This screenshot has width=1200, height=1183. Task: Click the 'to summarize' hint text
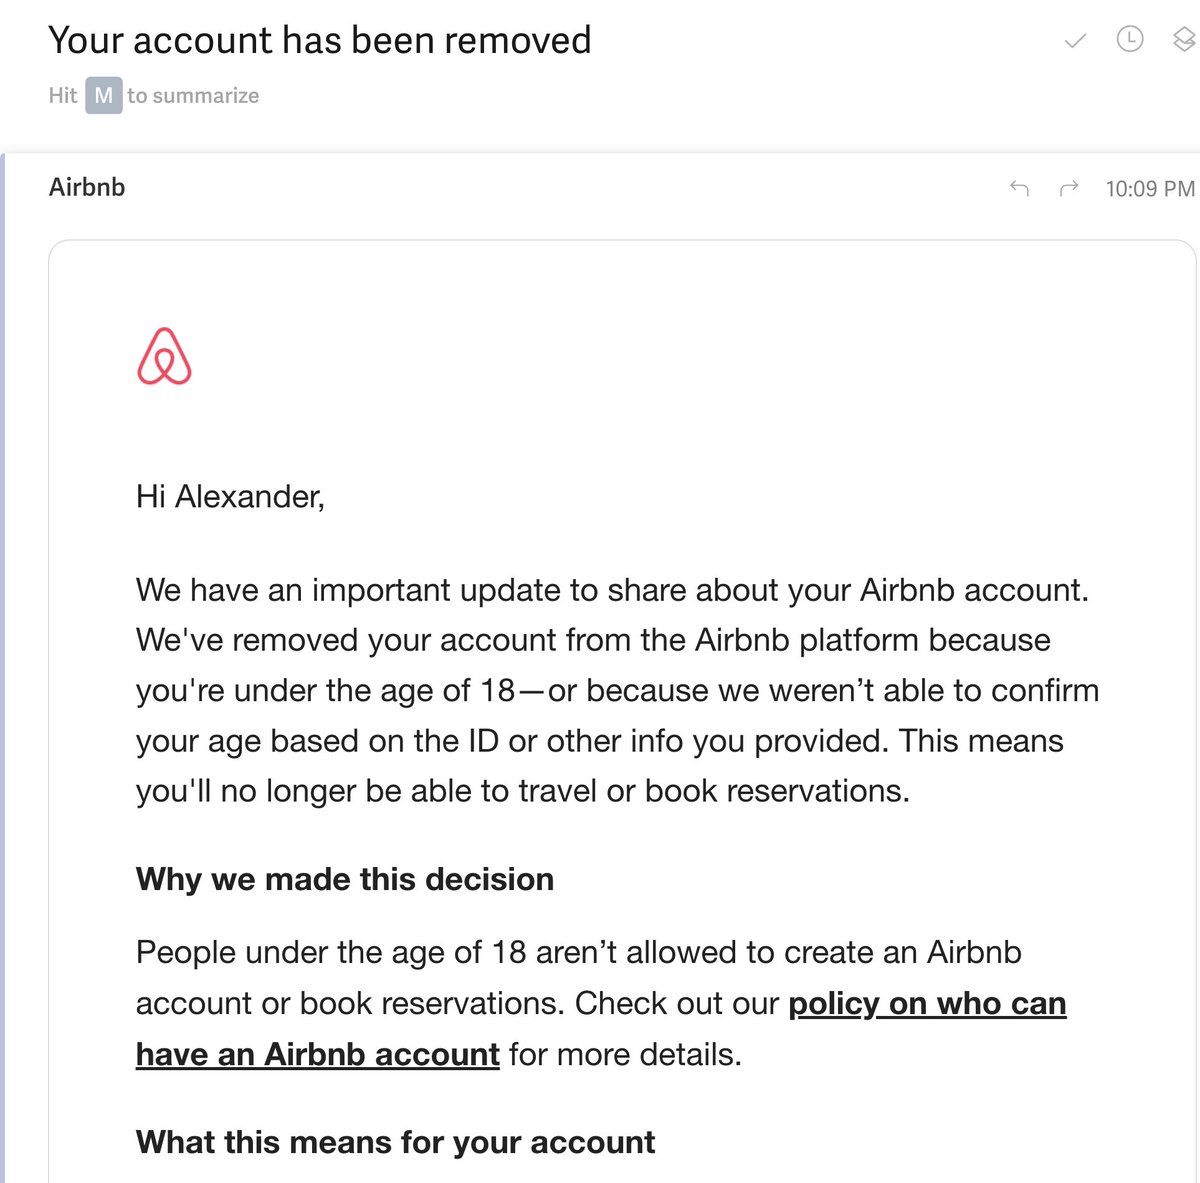193,96
